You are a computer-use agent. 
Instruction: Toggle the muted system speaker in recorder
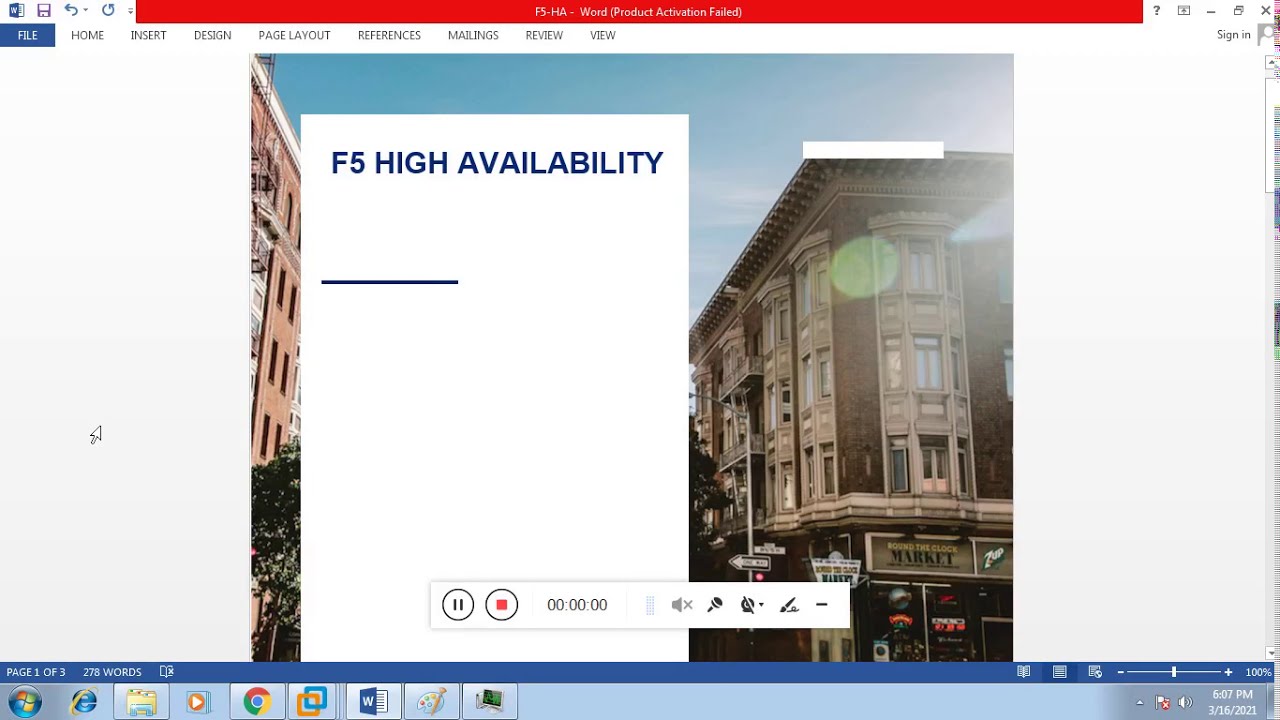[682, 605]
